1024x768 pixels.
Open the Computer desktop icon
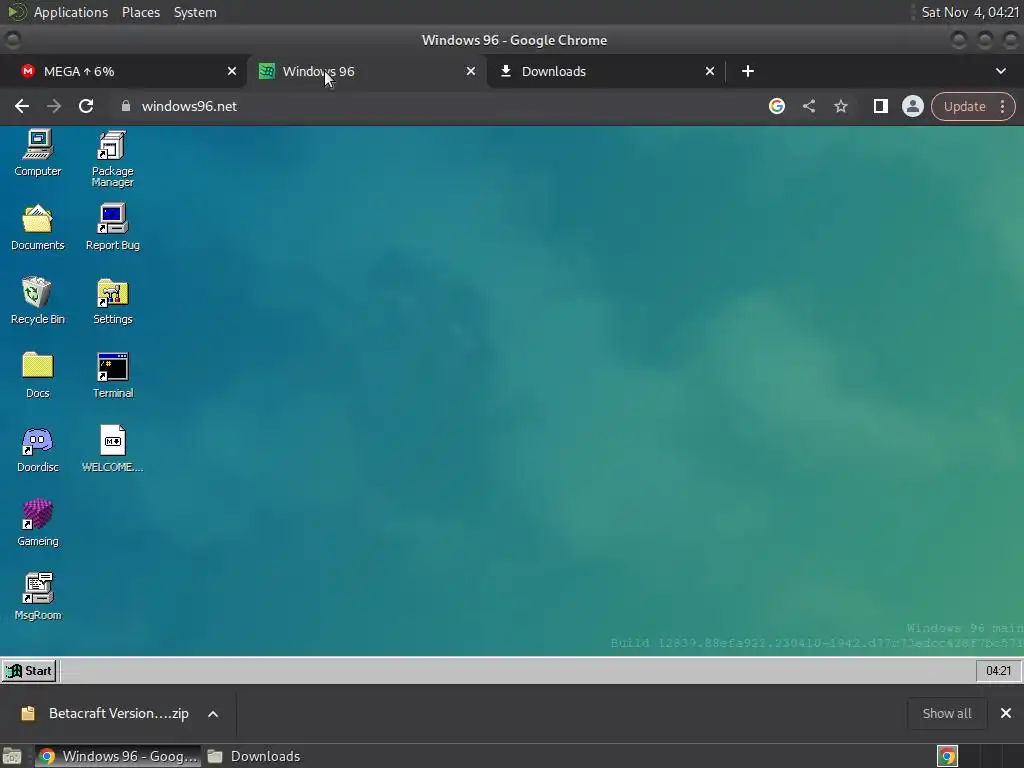point(38,153)
